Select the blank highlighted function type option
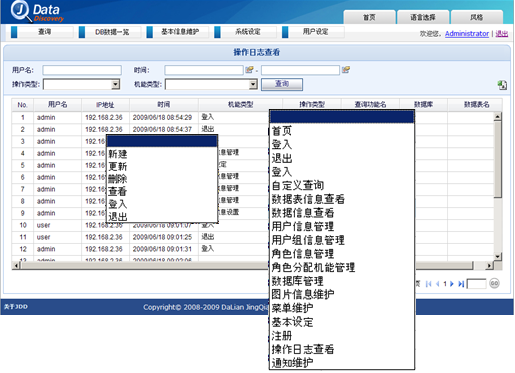Image resolution: width=515 pixels, height=373 pixels. click(342, 117)
